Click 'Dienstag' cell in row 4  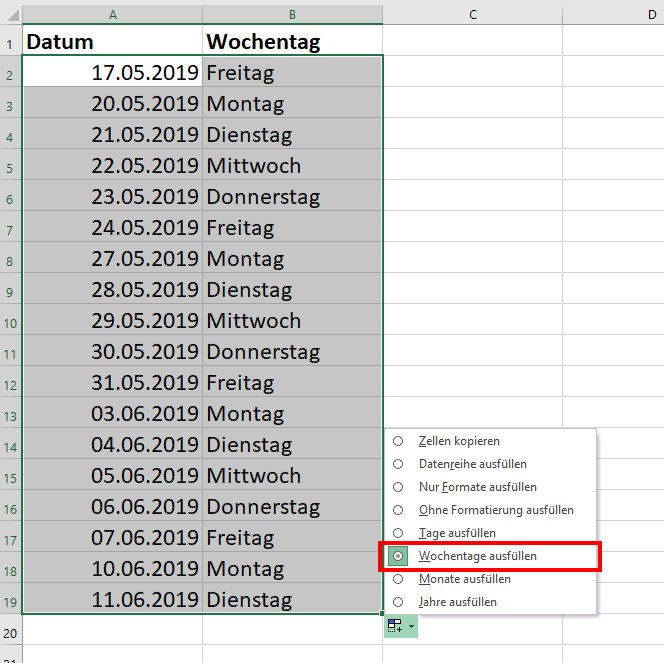point(293,133)
